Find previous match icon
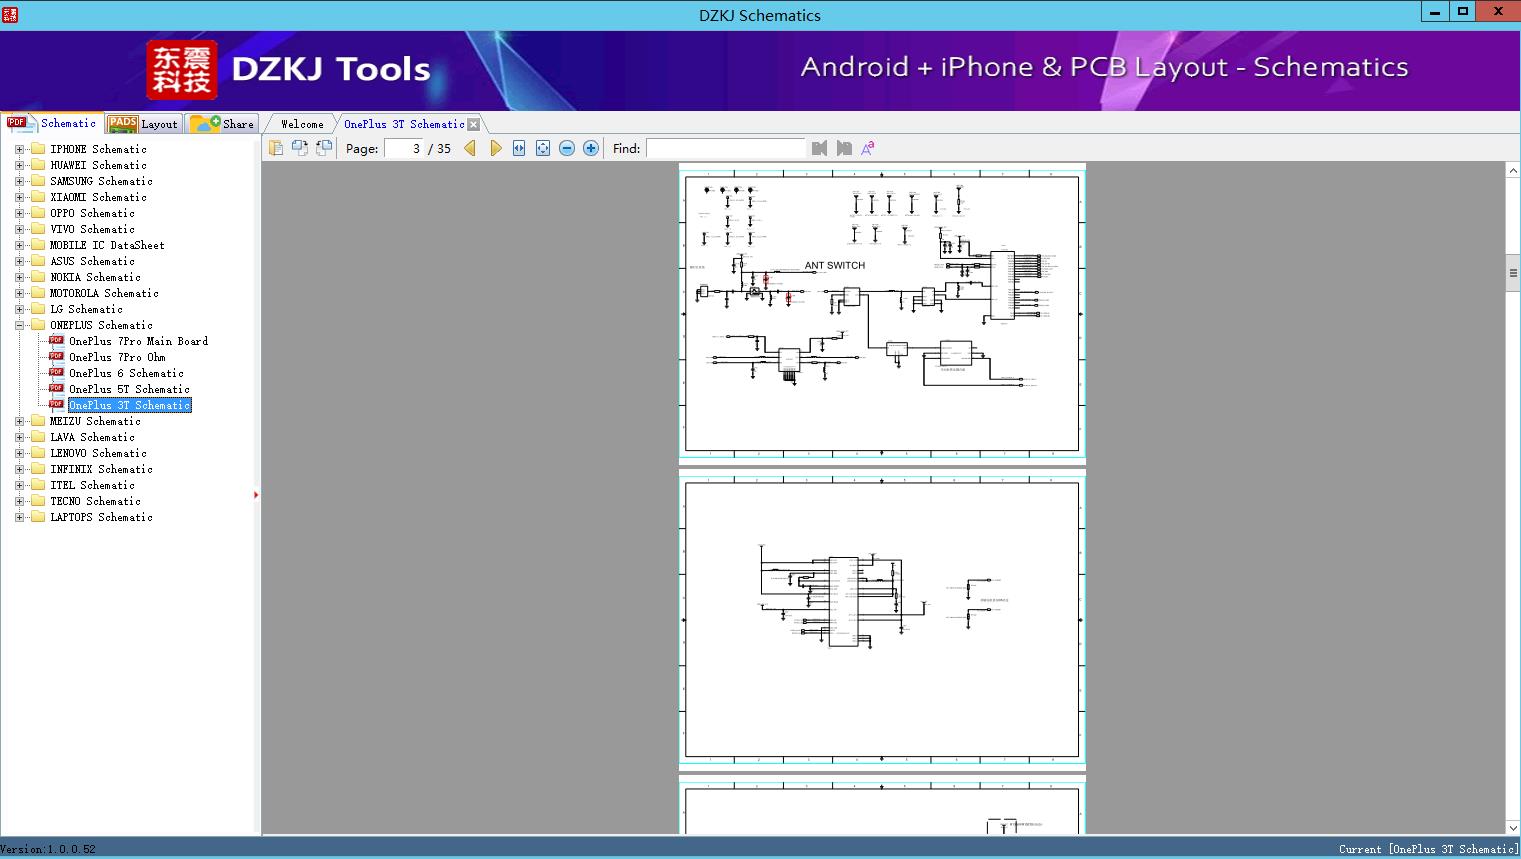The height and width of the screenshot is (859, 1521). 820,148
